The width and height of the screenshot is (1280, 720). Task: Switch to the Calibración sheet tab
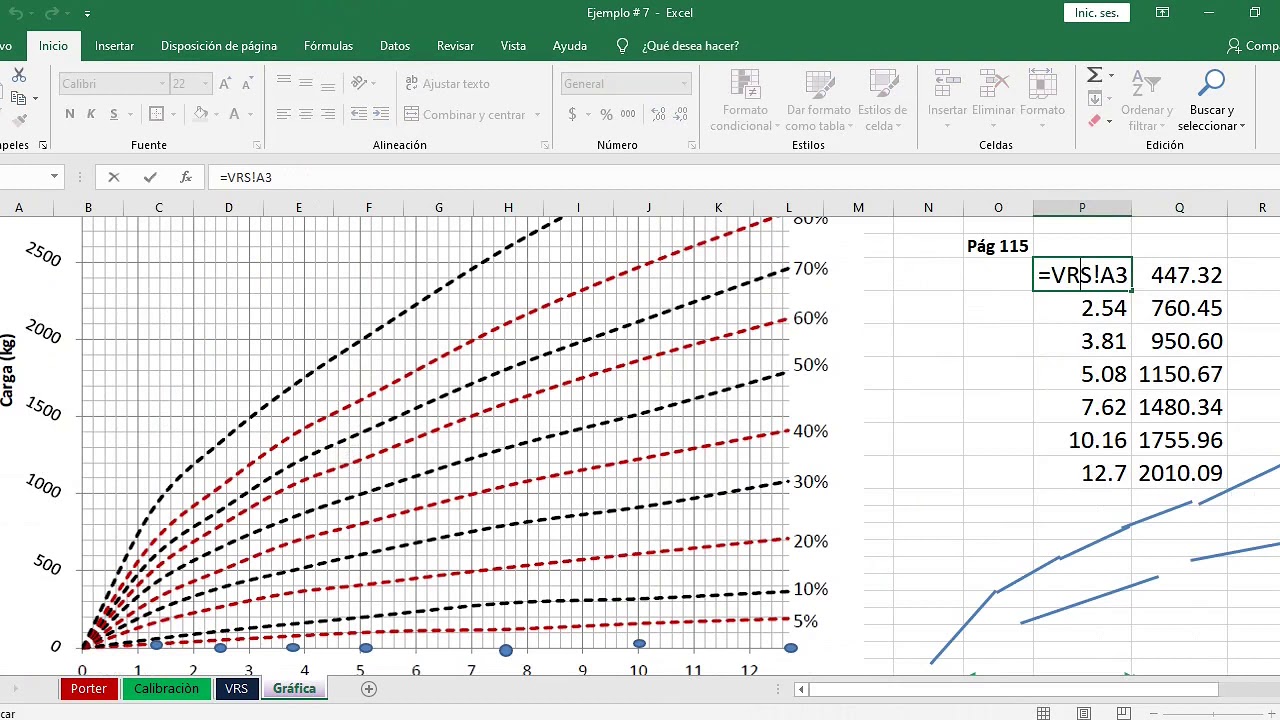pos(166,689)
